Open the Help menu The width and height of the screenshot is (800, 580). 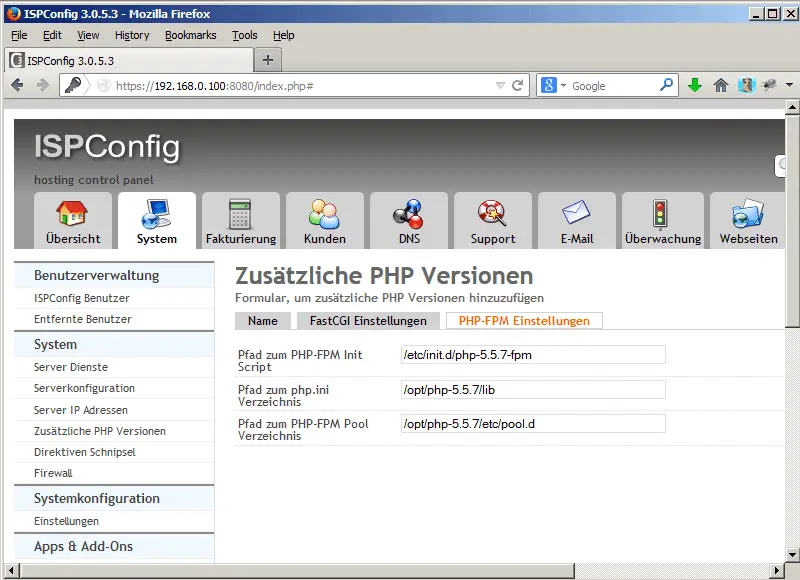pos(284,35)
